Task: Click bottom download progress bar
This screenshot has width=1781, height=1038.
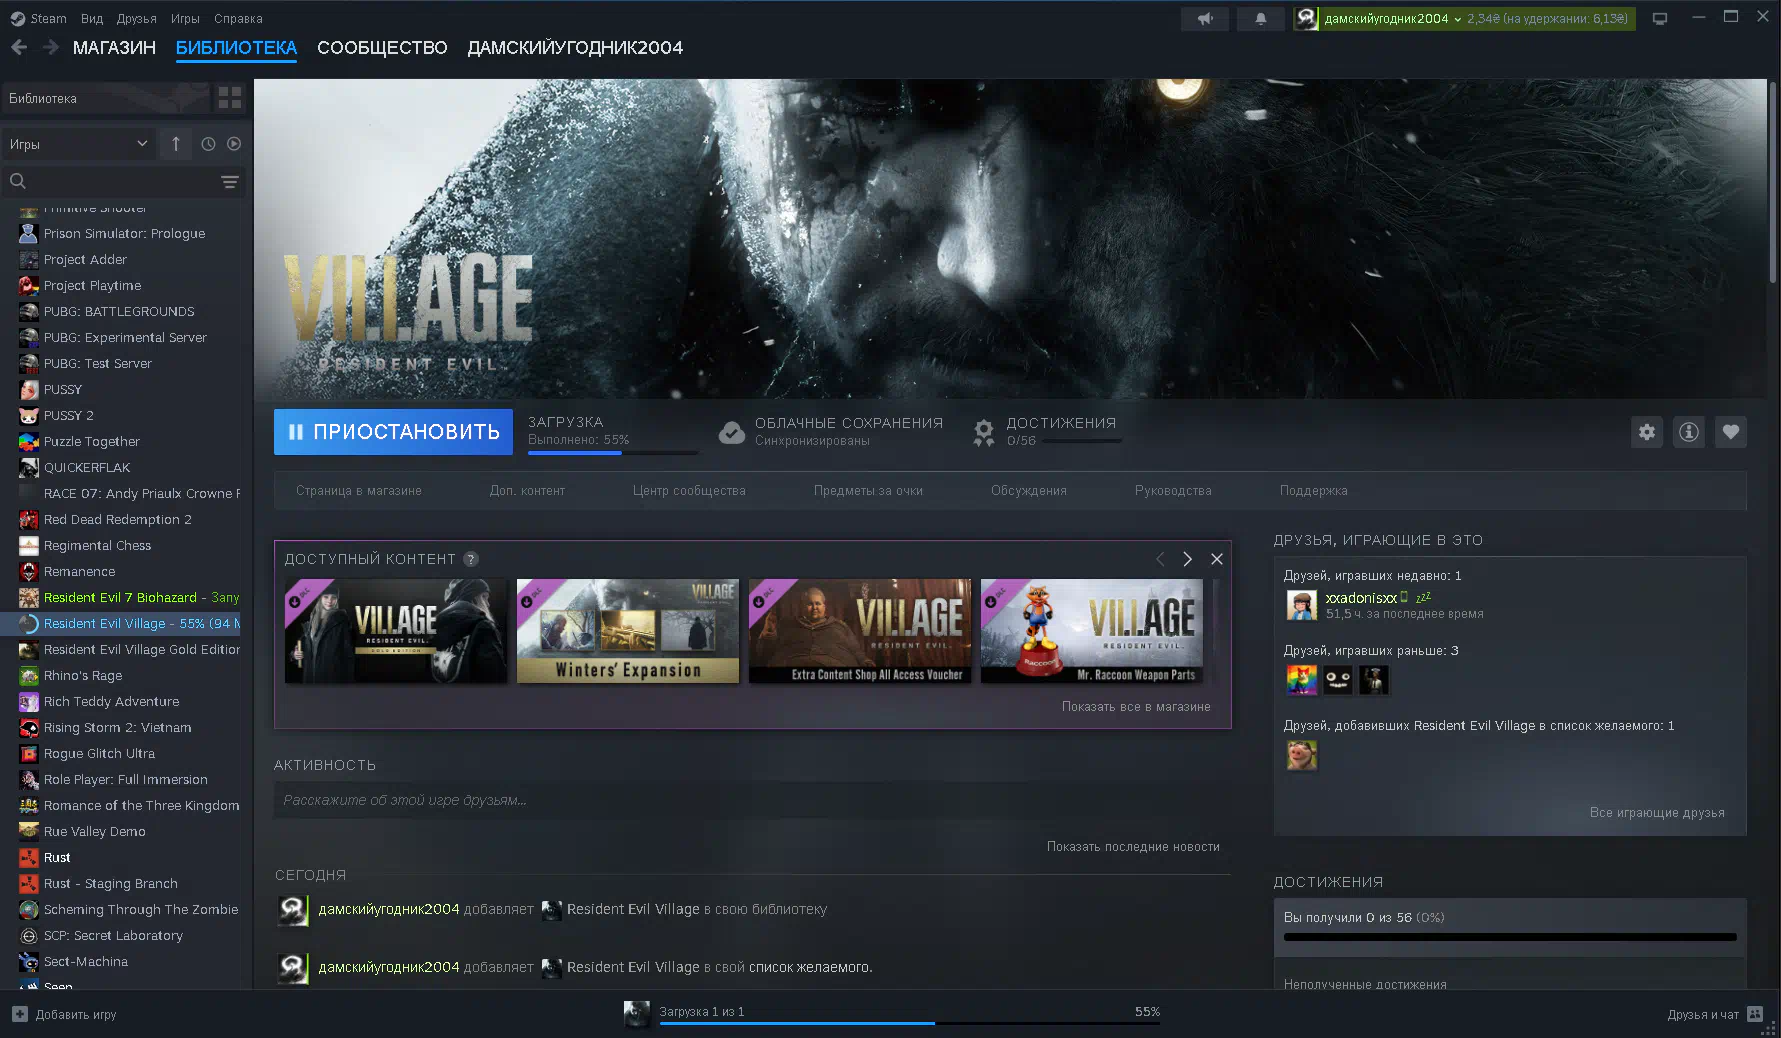Action: [909, 1023]
